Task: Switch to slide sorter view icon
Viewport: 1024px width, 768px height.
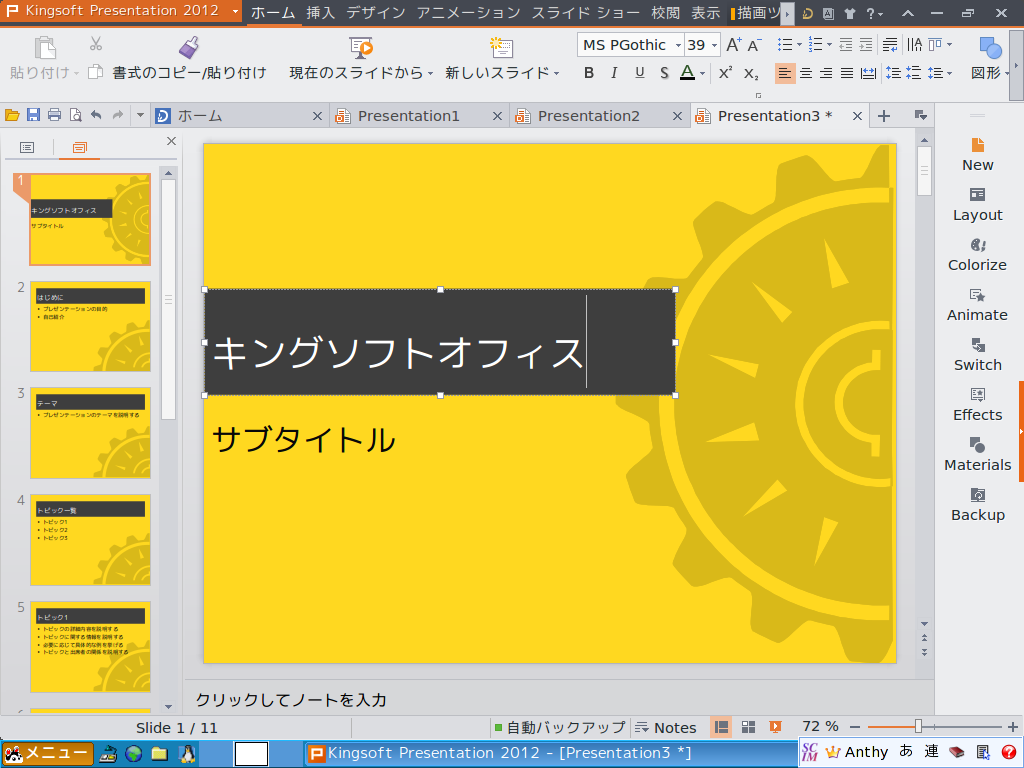Action: (748, 727)
